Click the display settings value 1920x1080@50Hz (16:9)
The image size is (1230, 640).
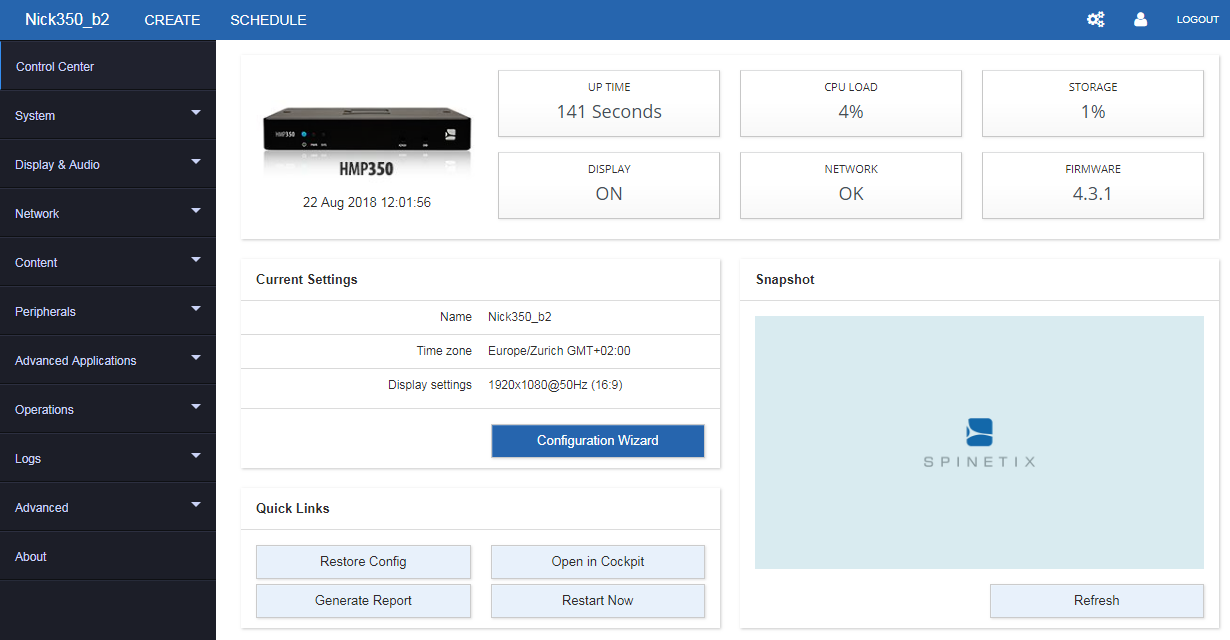(555, 385)
